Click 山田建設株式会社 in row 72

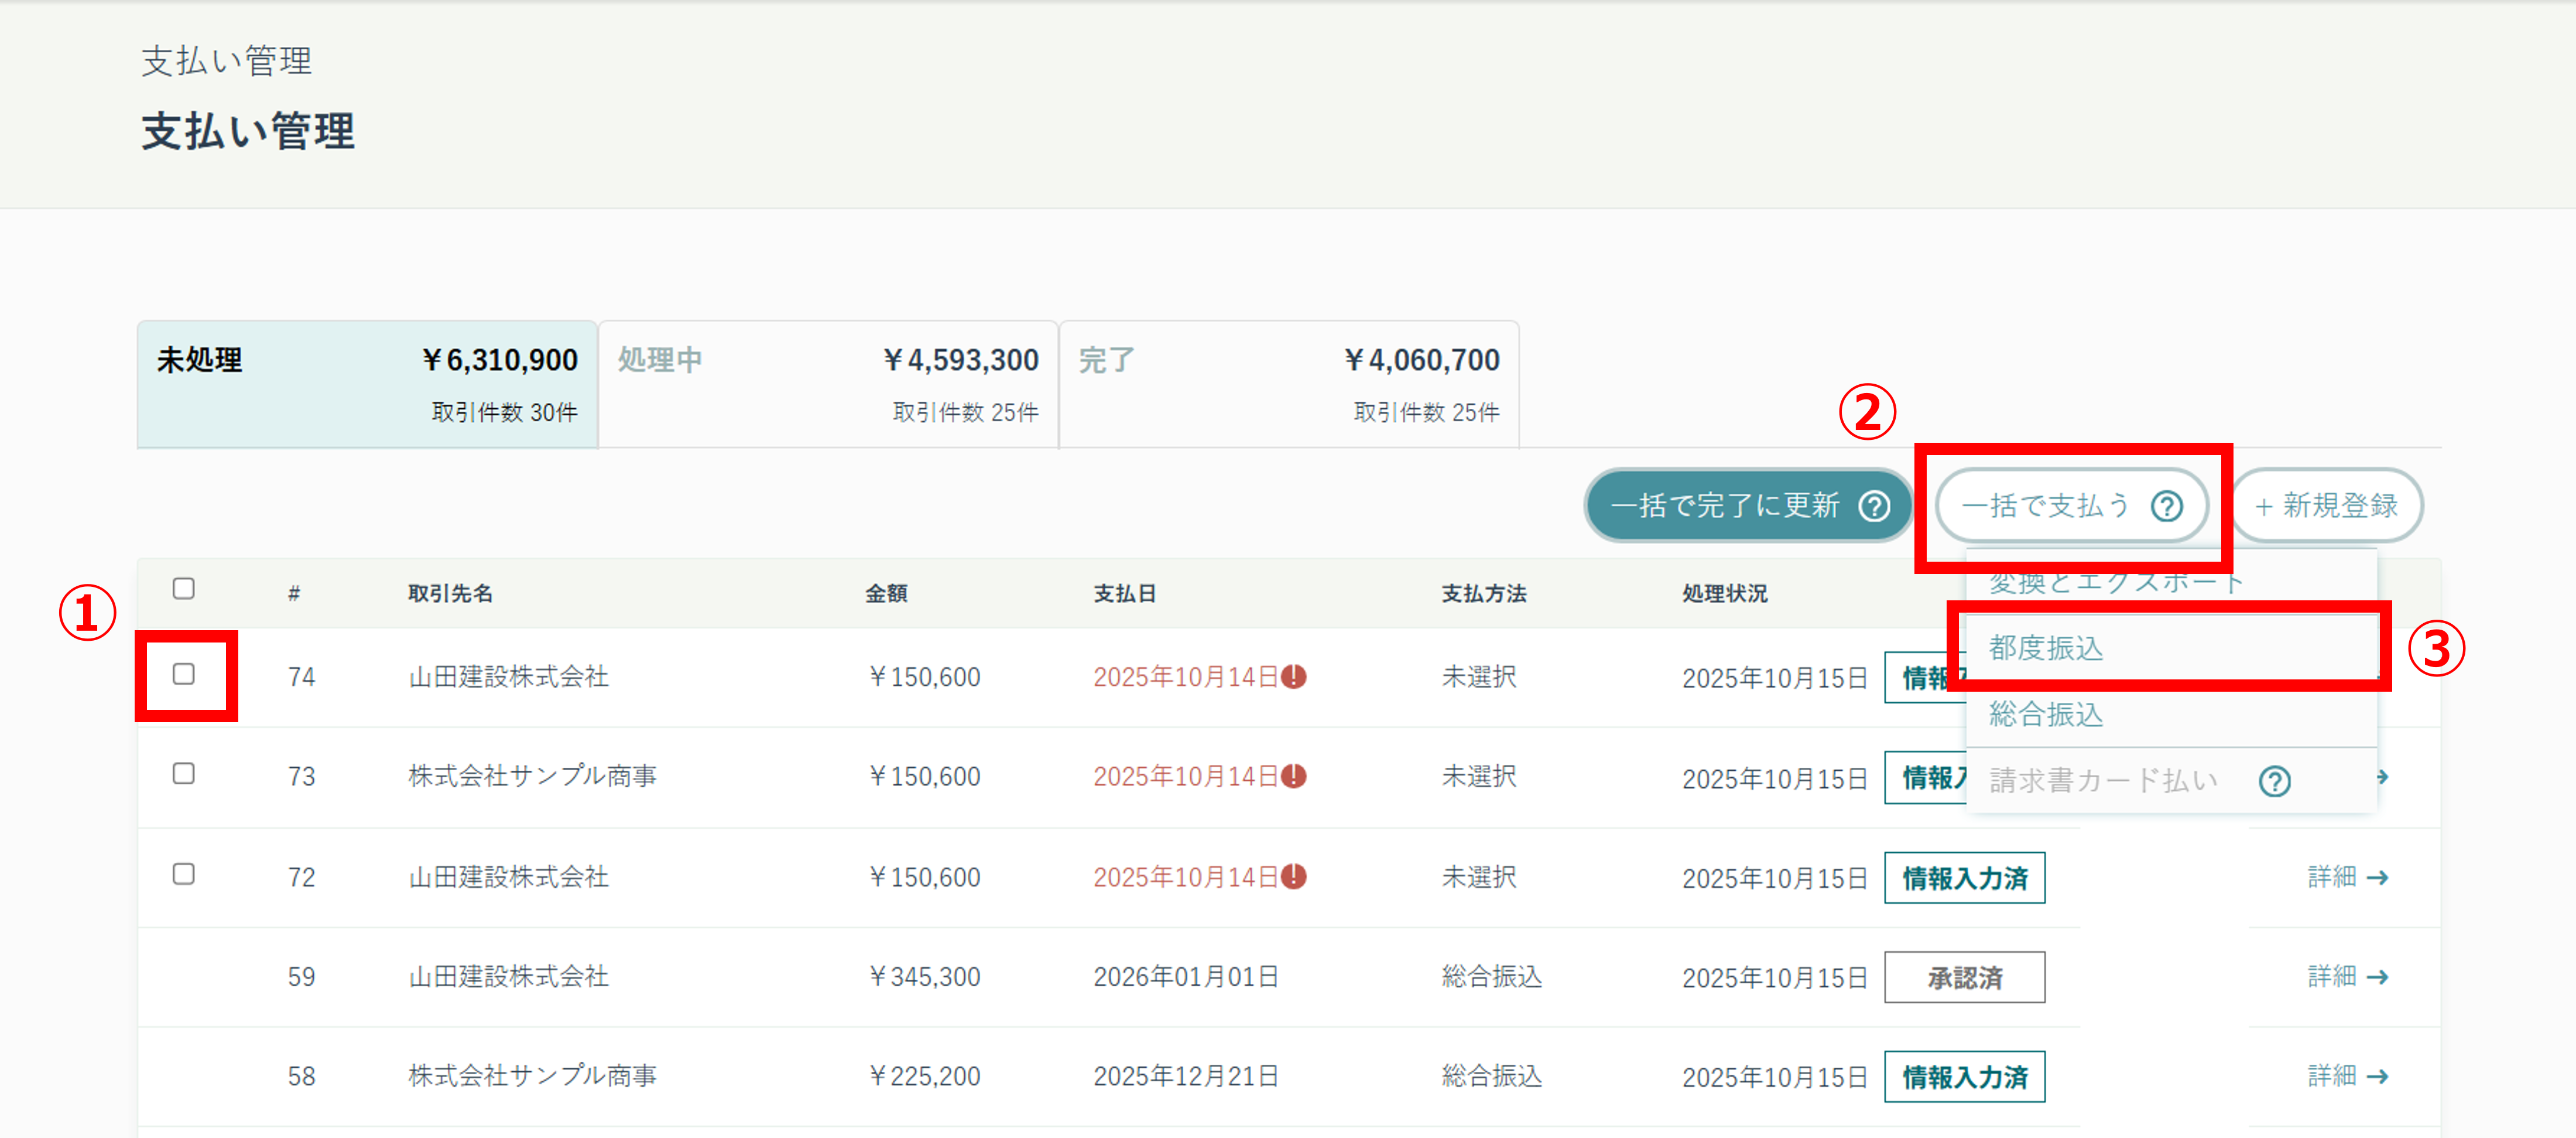(x=508, y=877)
